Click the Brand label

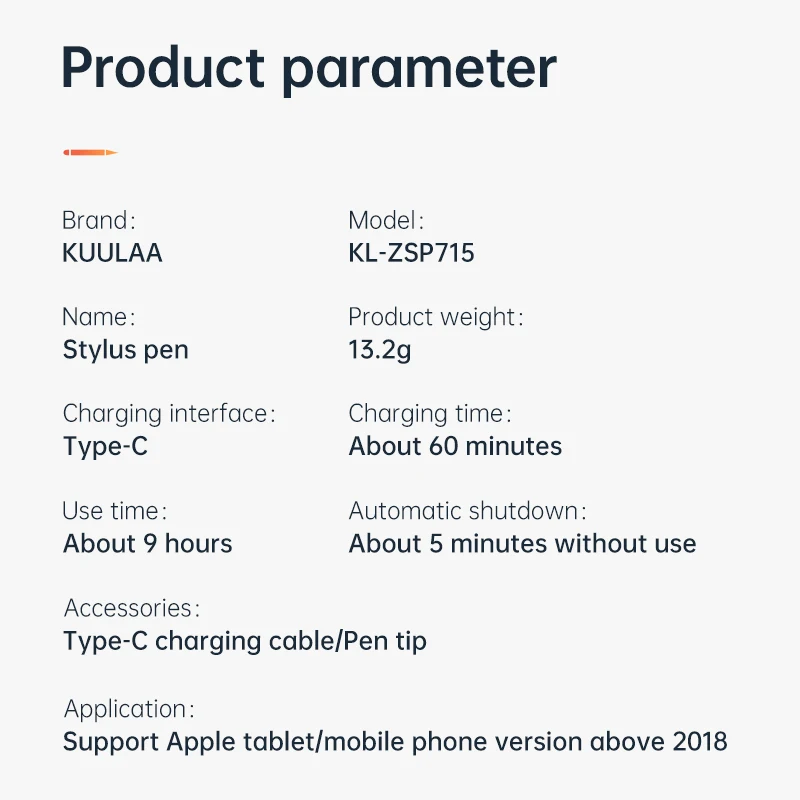98,221
